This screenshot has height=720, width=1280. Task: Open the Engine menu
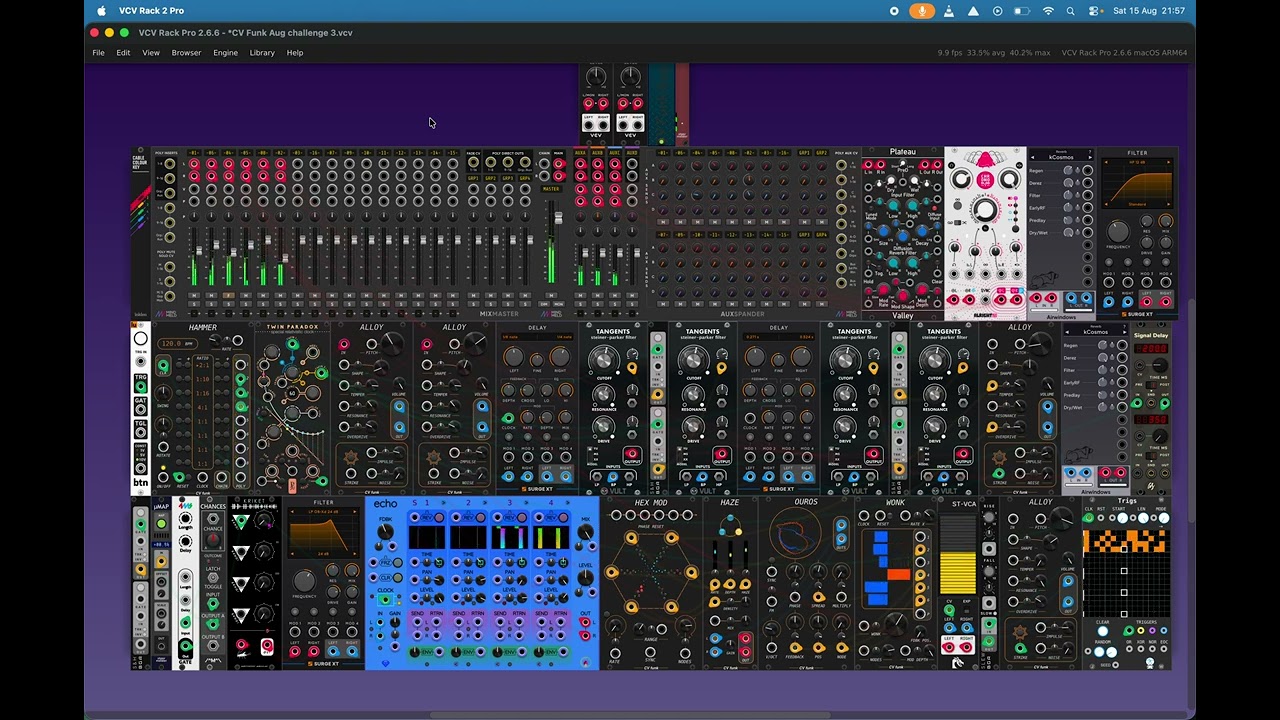pyautogui.click(x=225, y=53)
